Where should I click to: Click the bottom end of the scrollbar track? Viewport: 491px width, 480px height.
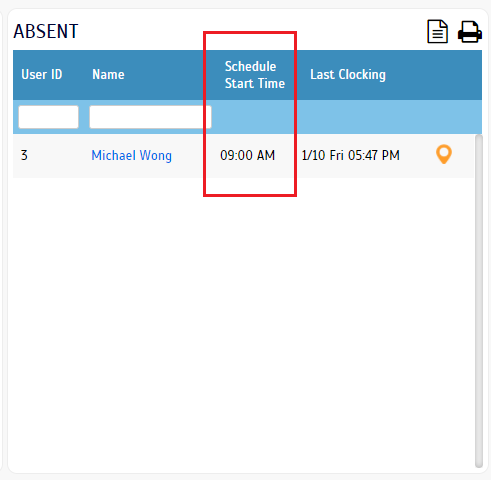479,464
